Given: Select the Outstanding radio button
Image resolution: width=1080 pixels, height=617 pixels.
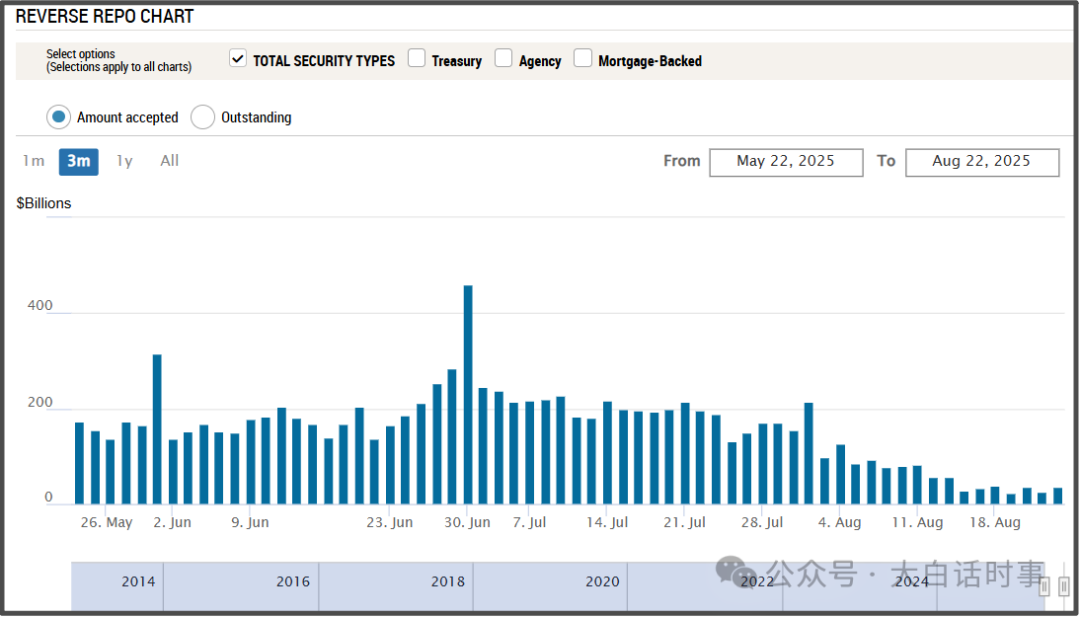Looking at the screenshot, I should [202, 117].
